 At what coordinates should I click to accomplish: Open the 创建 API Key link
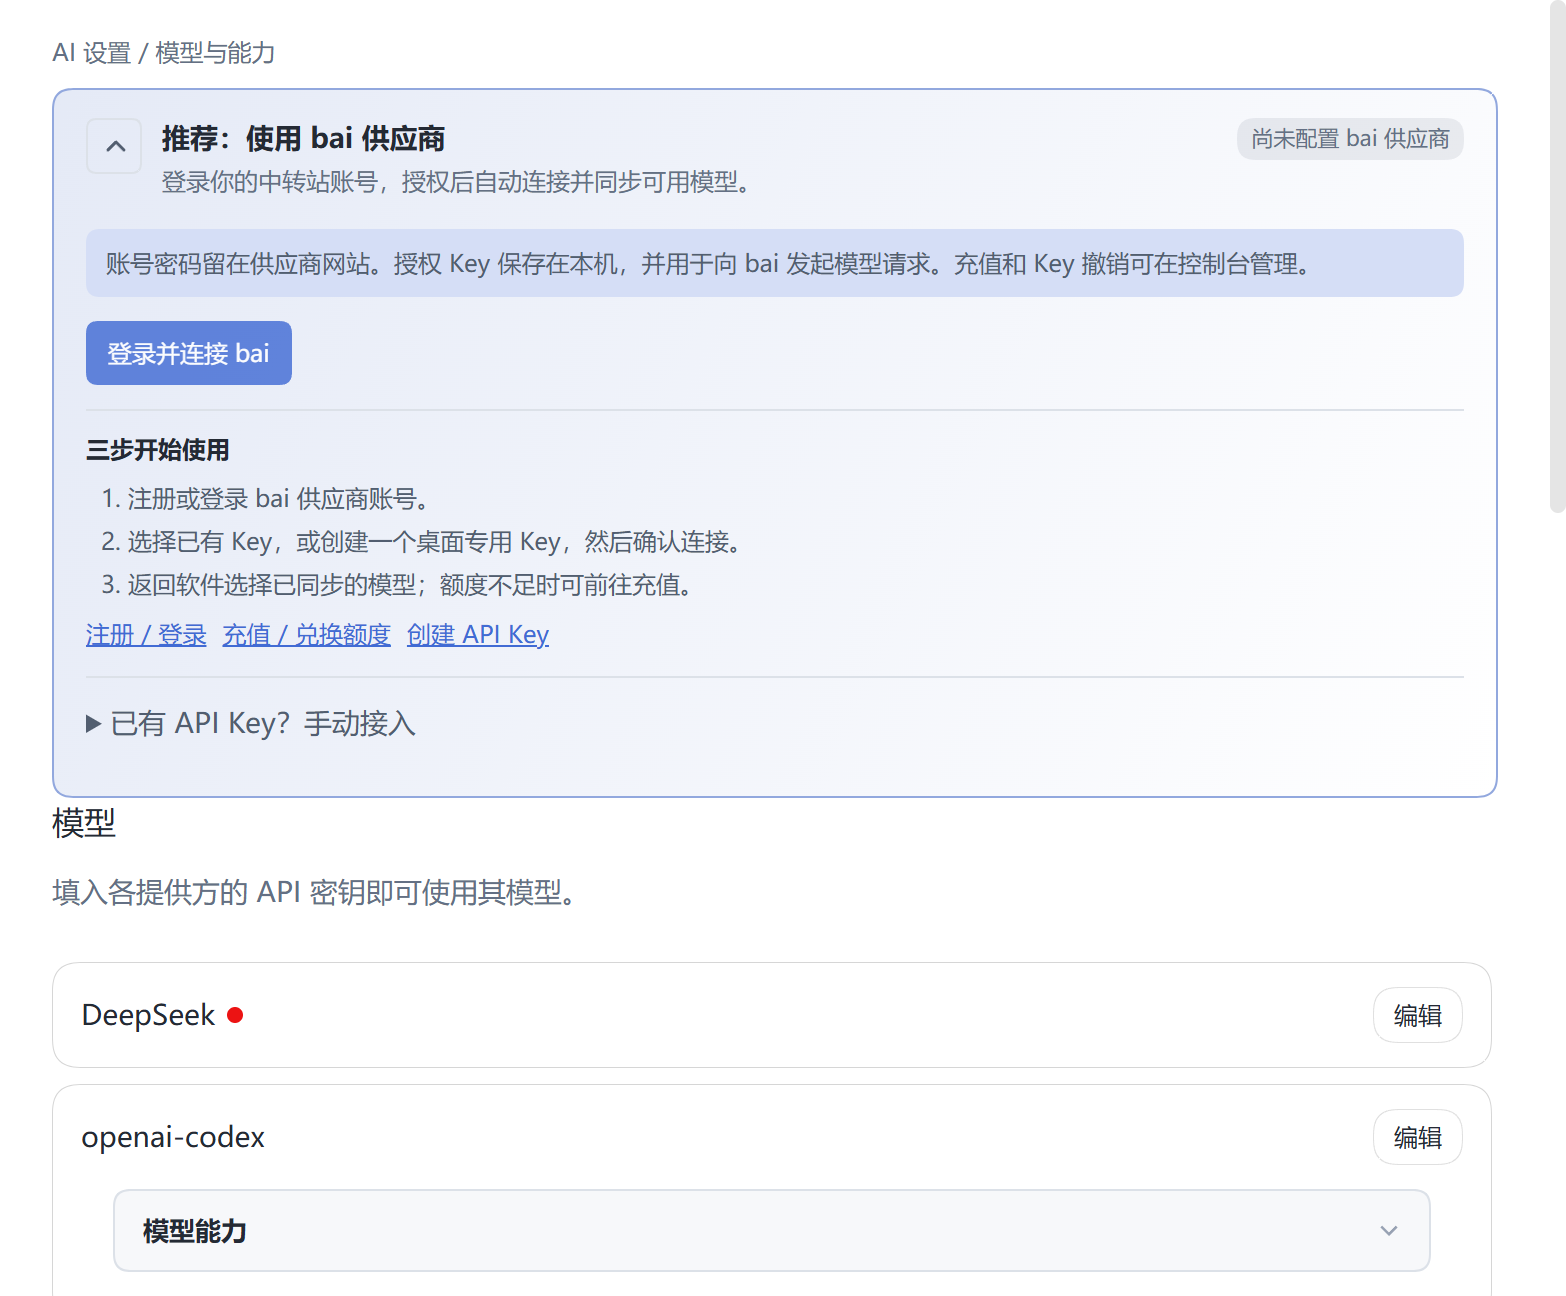point(478,635)
